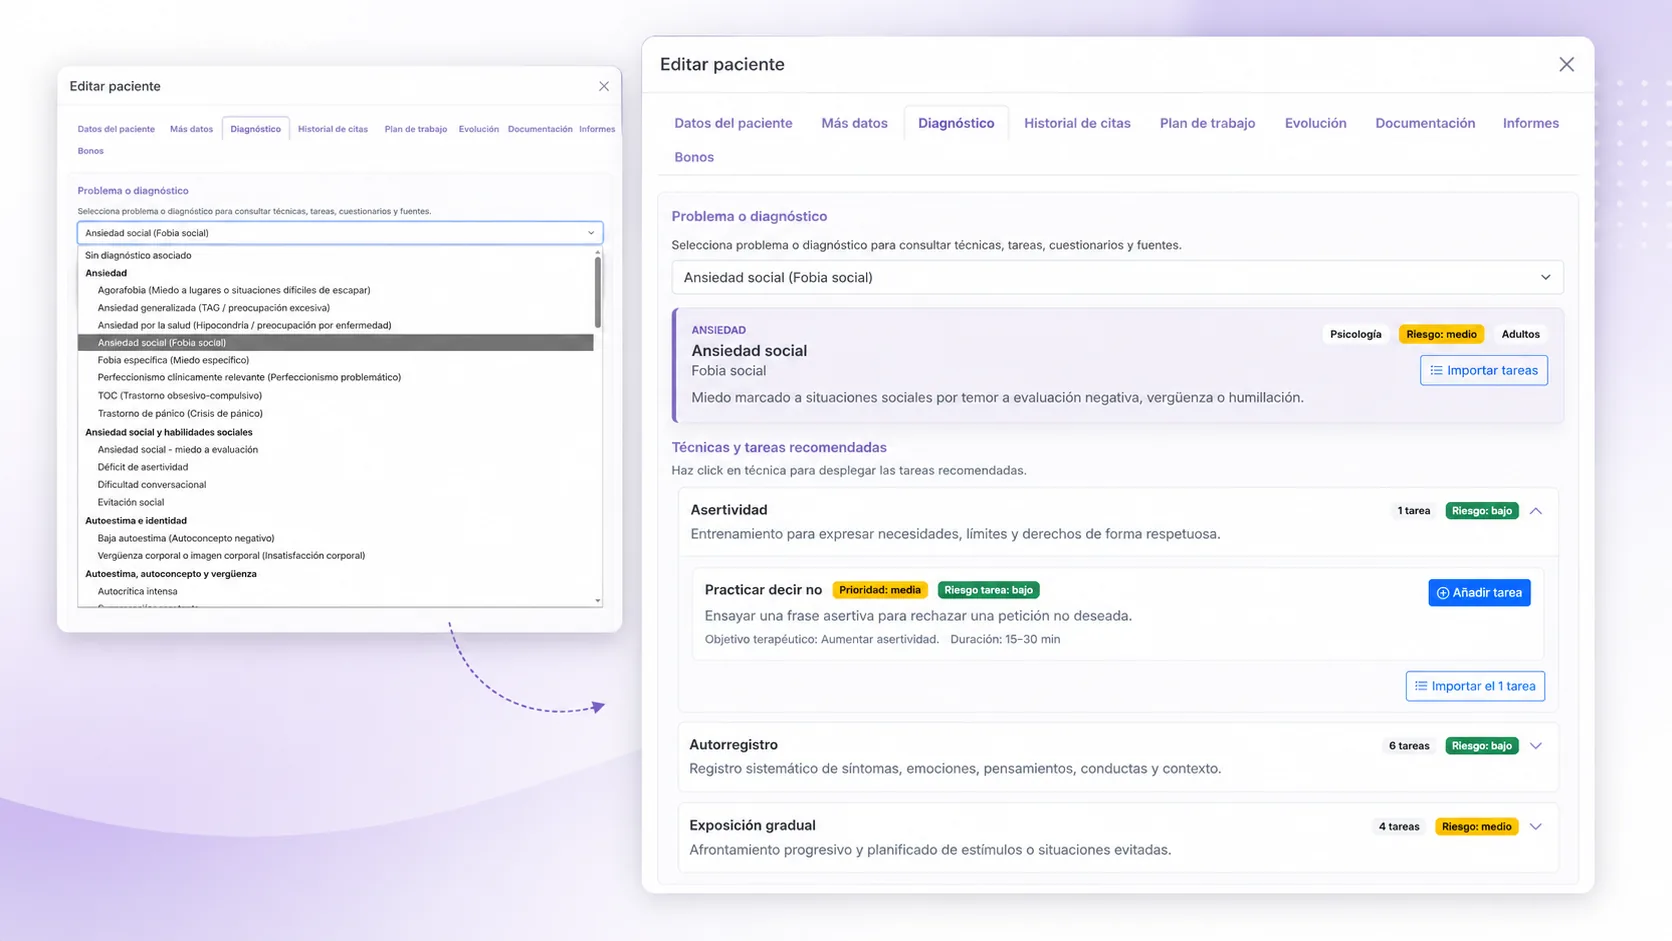Open Historial de citas tab in small dialog
Image resolution: width=1672 pixels, height=941 pixels.
[333, 129]
